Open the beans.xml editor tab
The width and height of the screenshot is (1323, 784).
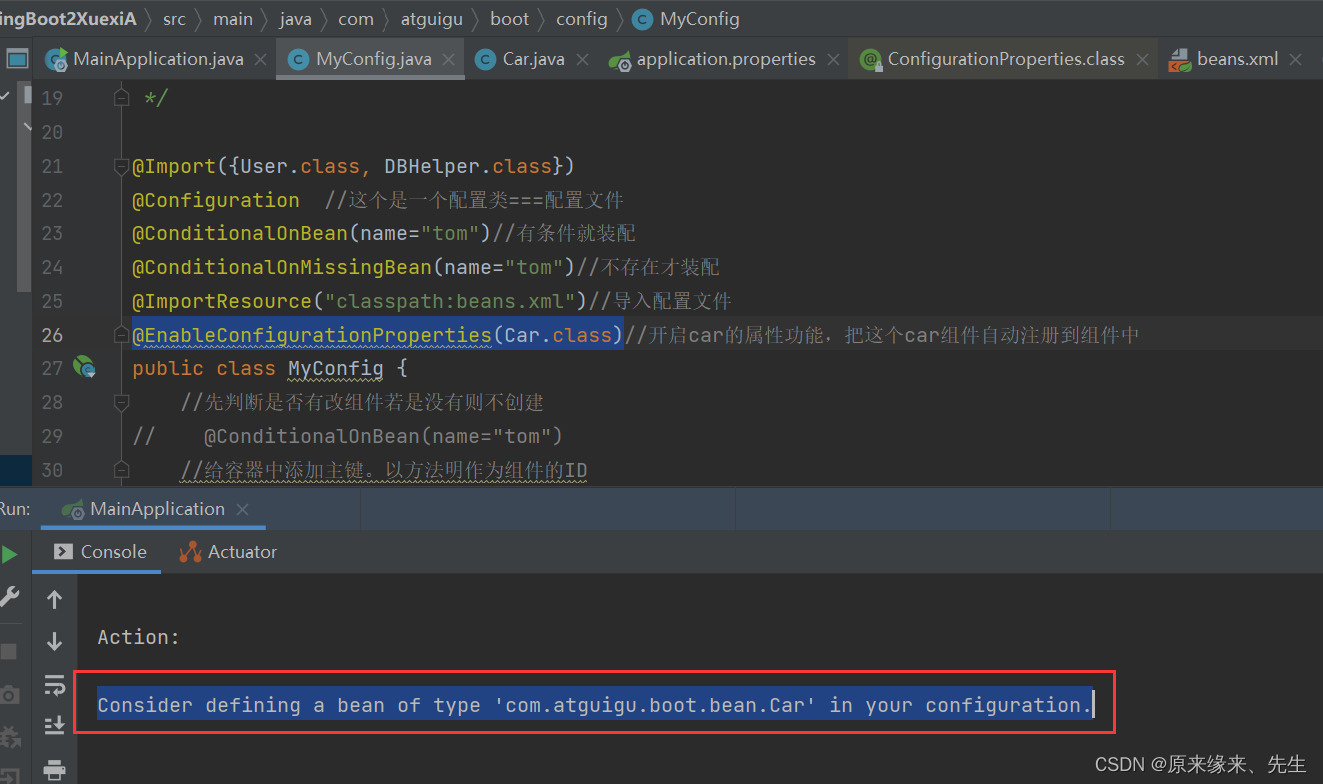[1238, 59]
